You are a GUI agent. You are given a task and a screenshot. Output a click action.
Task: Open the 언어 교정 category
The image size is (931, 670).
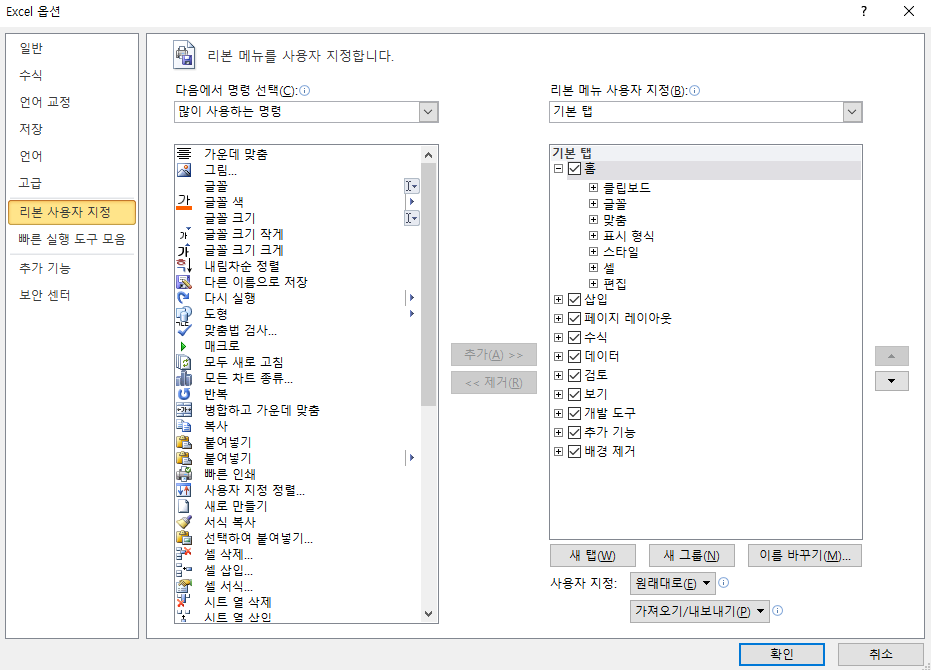[72, 102]
